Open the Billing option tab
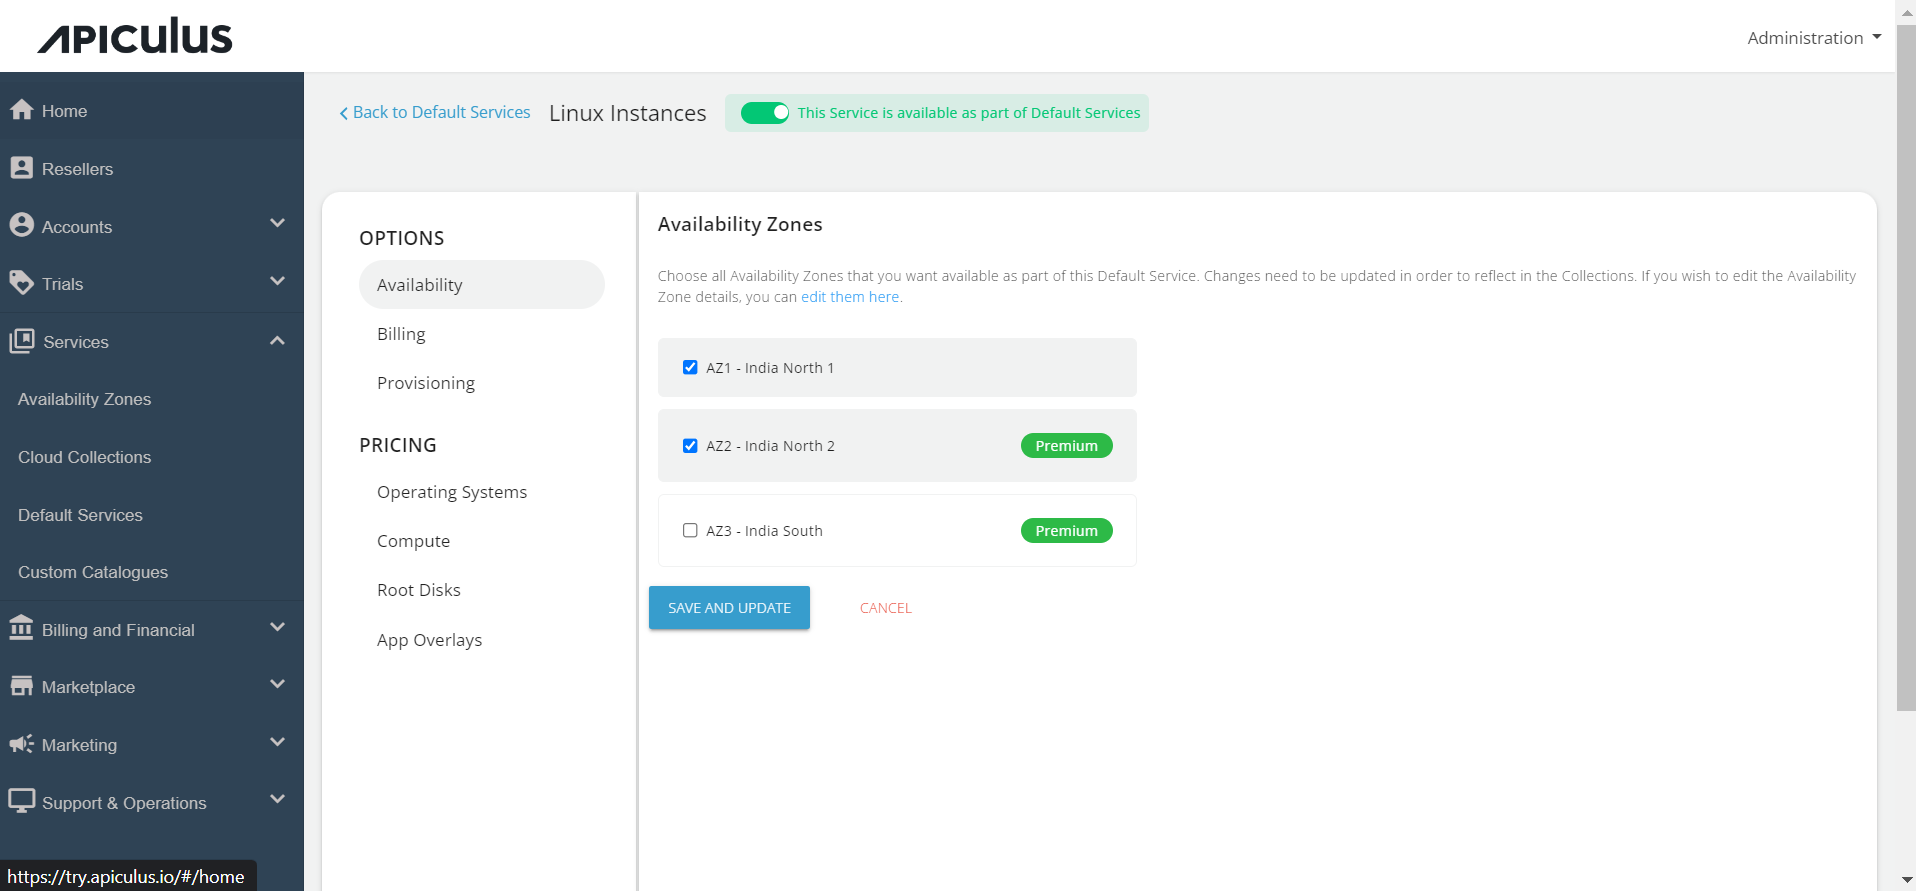Screen dimensions: 1916x891 pos(401,334)
